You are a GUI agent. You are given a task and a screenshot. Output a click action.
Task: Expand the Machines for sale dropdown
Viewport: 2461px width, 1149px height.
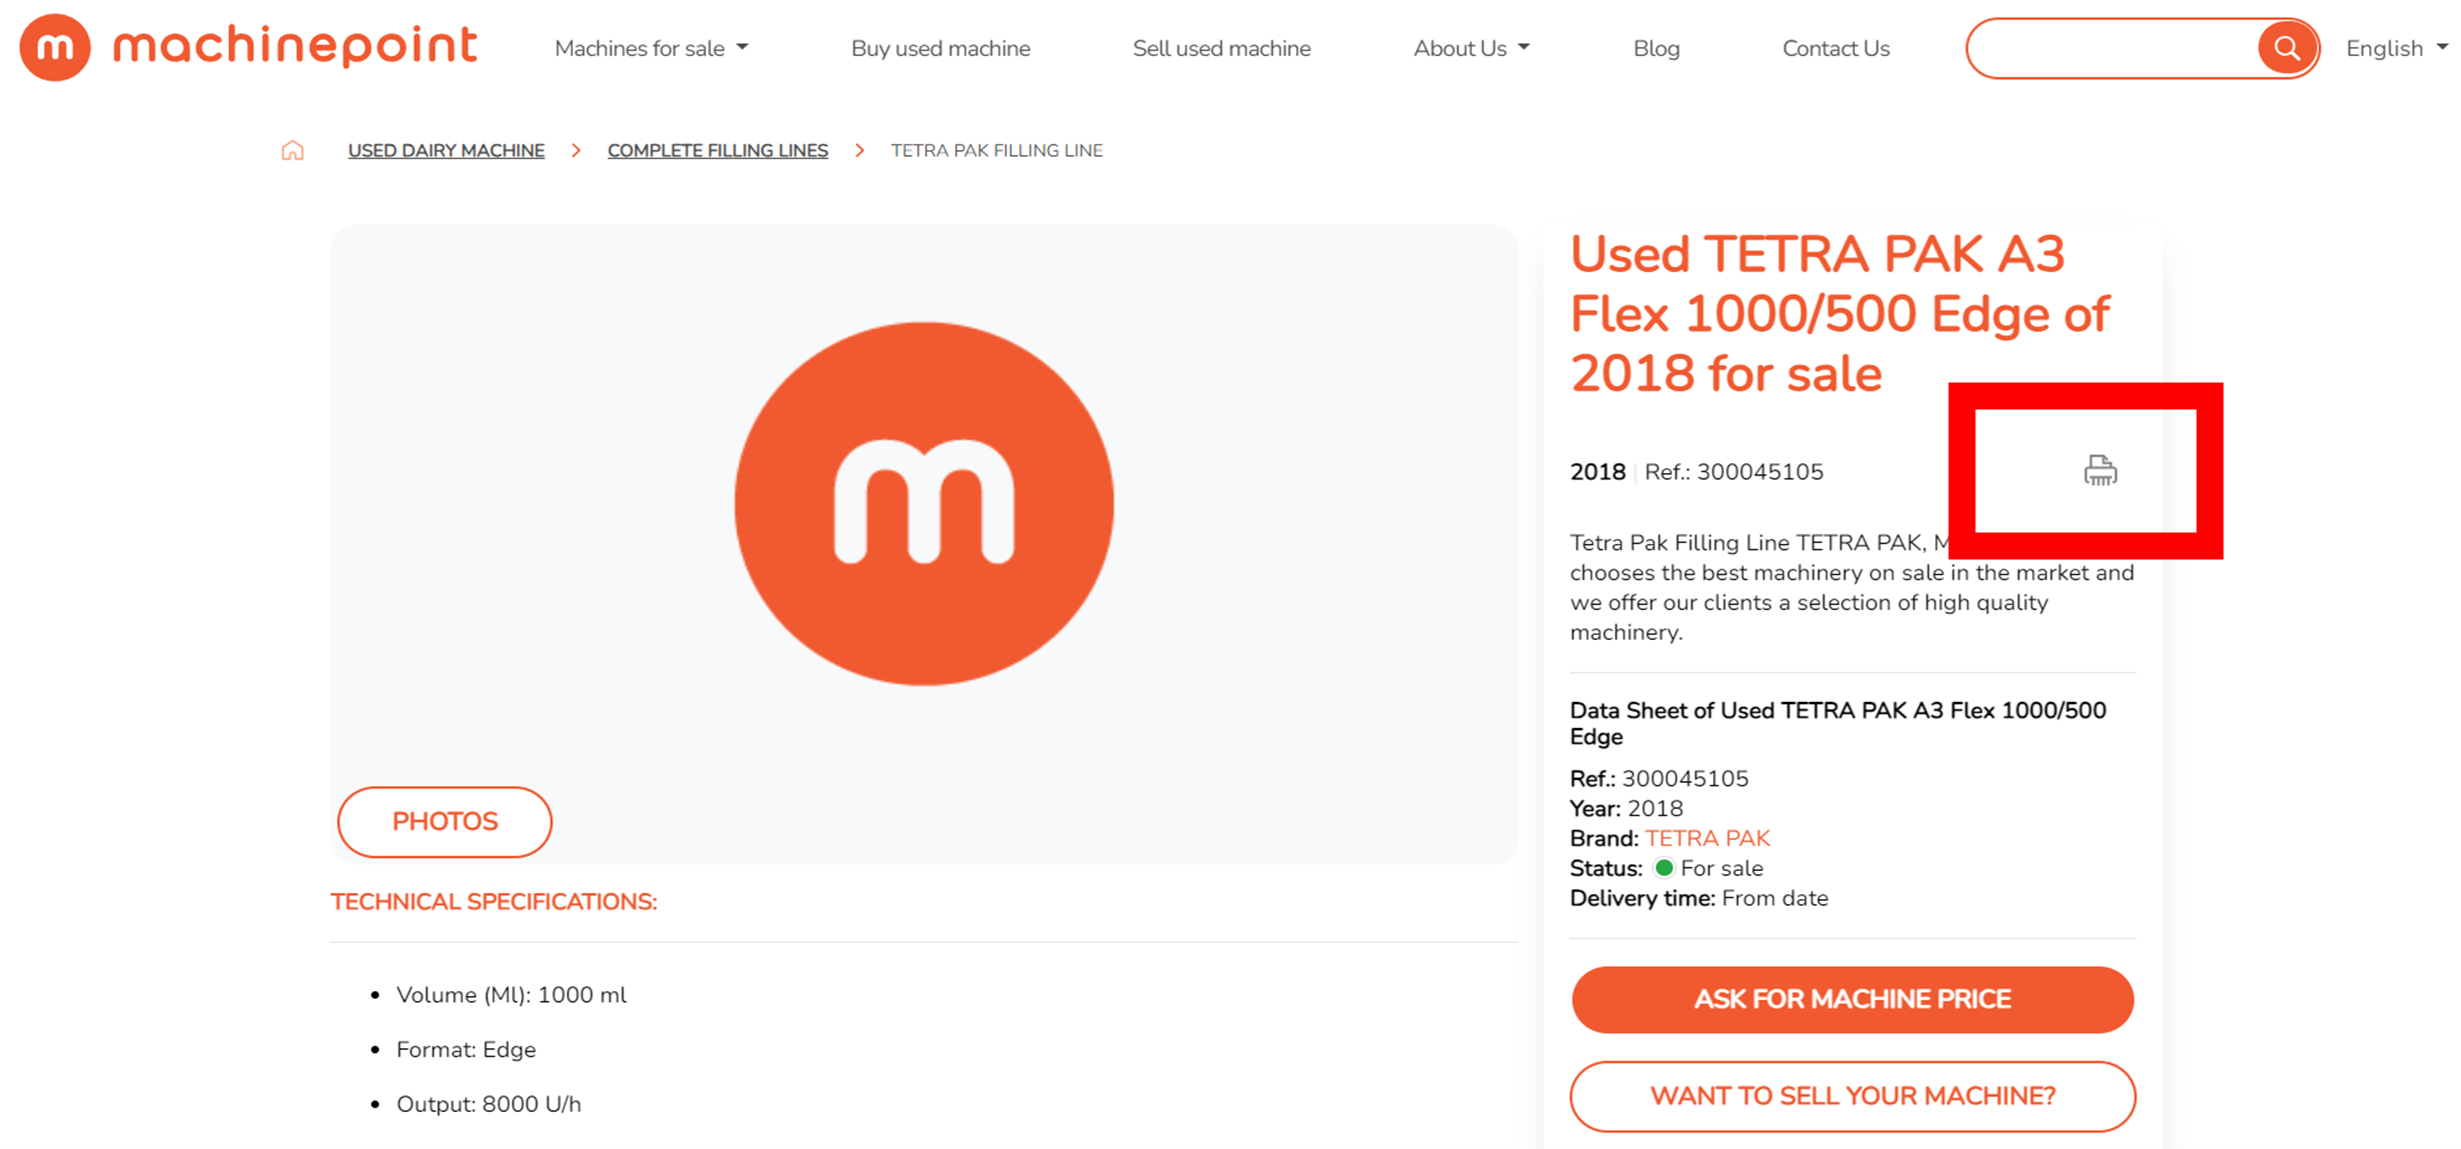648,49
